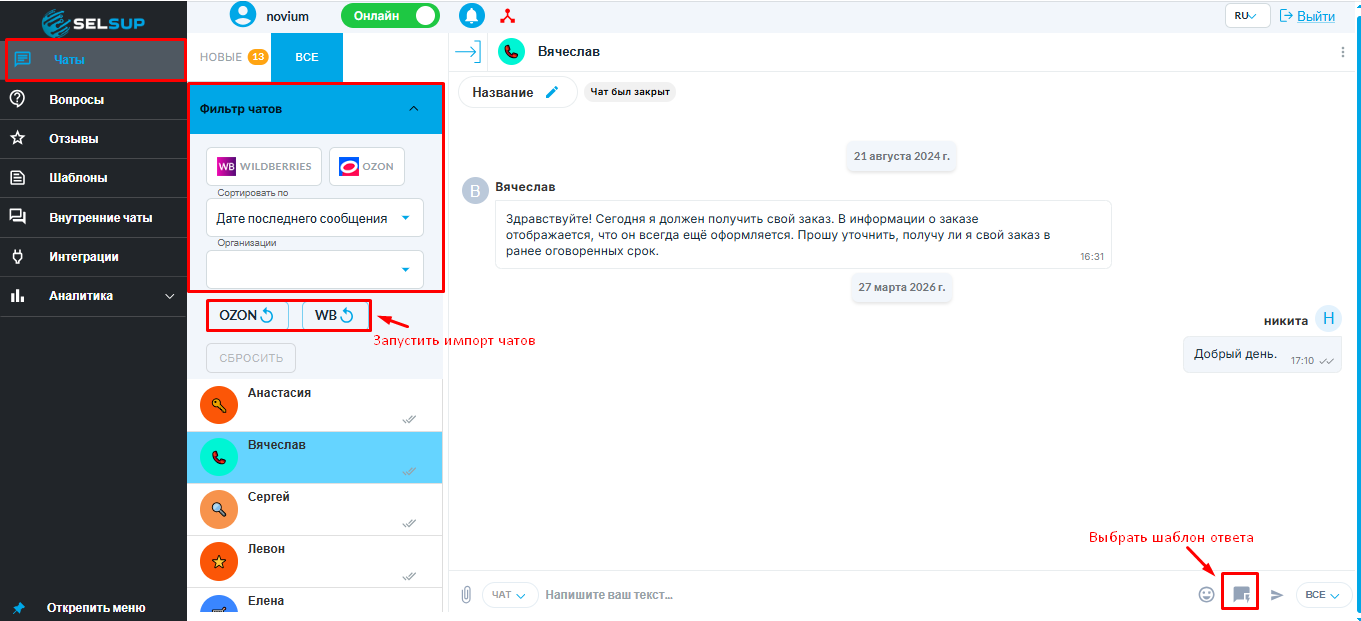Viewport: 1361px width, 621px height.
Task: Start OZON chat import
Action: (x=247, y=316)
